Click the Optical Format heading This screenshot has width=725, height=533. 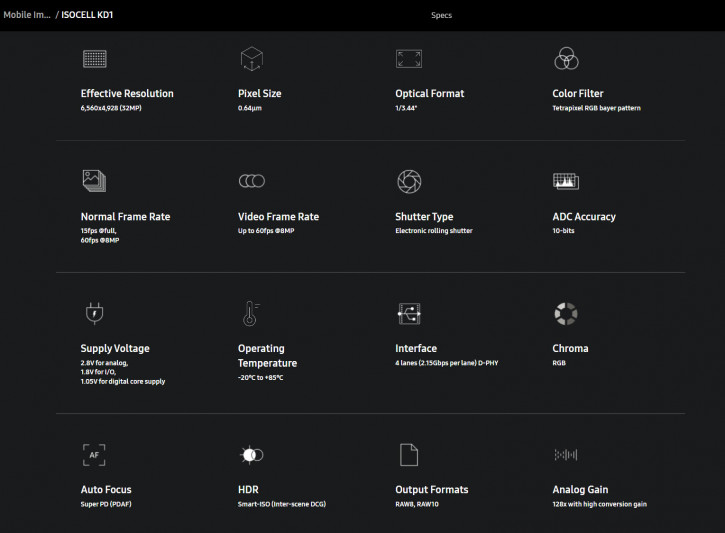pyautogui.click(x=430, y=93)
